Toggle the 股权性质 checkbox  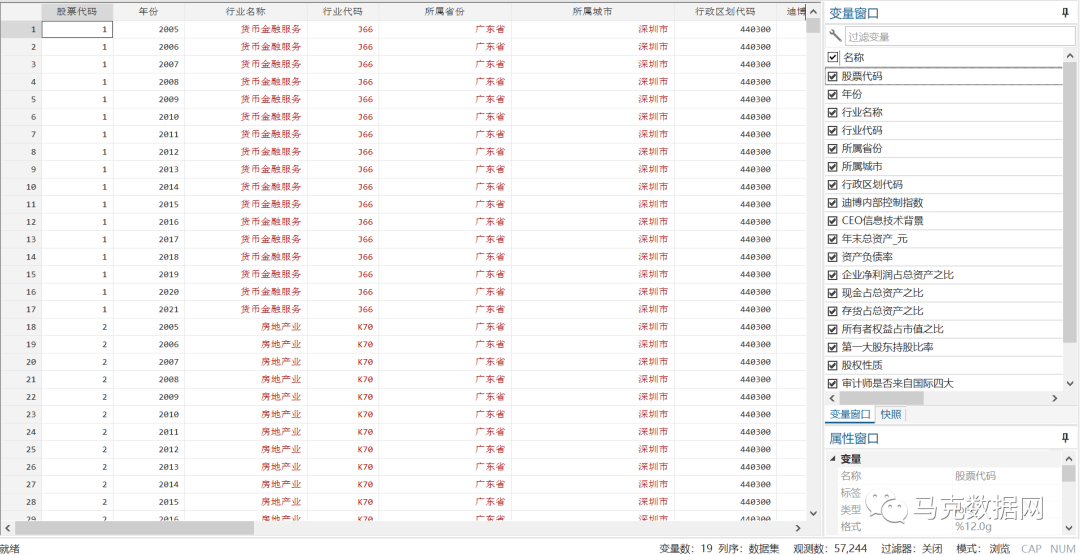tap(833, 365)
